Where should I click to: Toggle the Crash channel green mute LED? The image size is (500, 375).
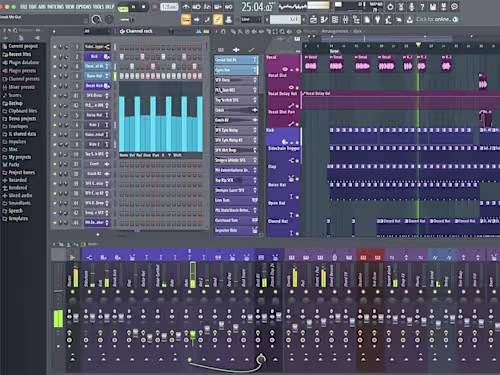coord(55,164)
